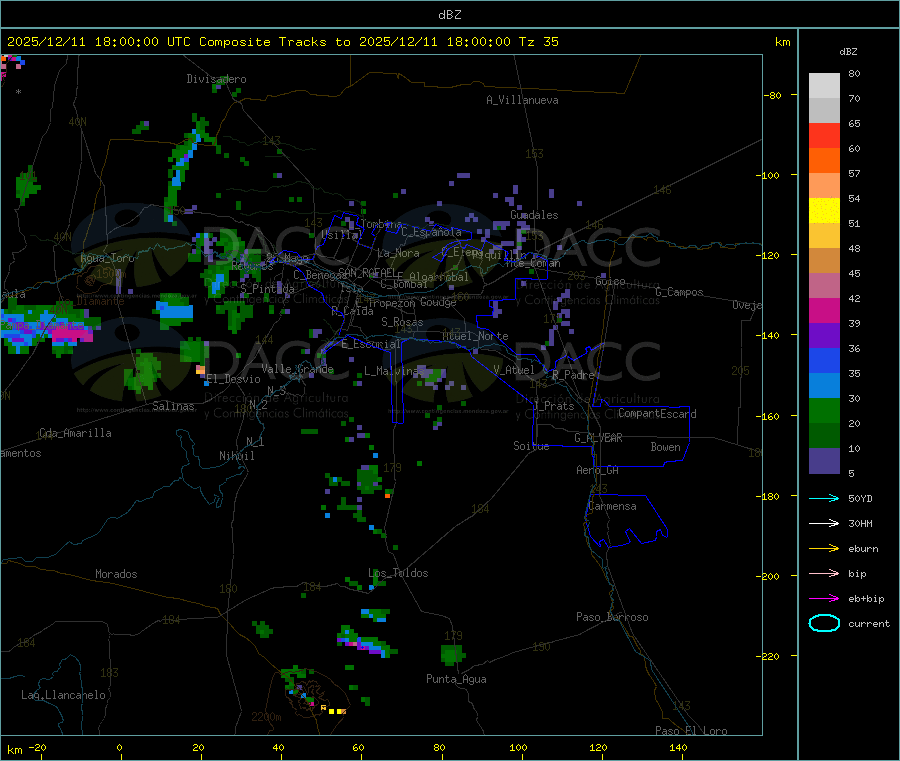This screenshot has width=900, height=761.
Task: Select the 39 dBZ magenta legend swatch
Action: pyautogui.click(x=824, y=310)
